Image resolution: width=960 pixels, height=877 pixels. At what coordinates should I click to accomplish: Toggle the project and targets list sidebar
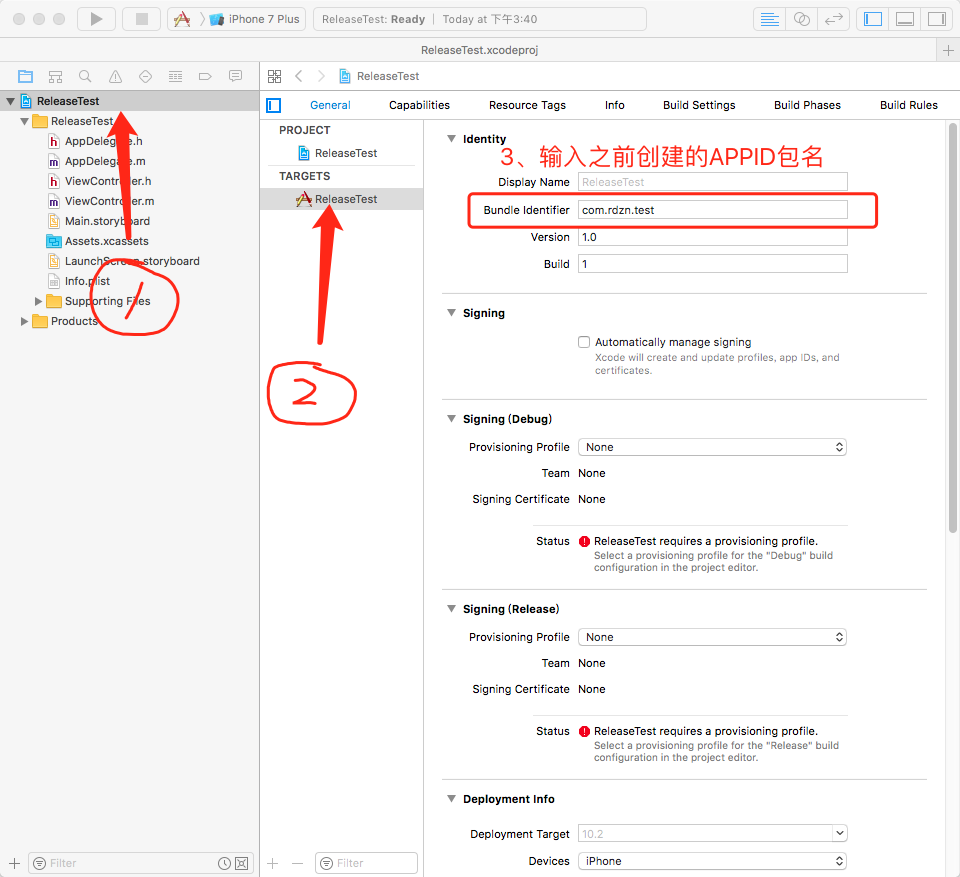click(274, 105)
